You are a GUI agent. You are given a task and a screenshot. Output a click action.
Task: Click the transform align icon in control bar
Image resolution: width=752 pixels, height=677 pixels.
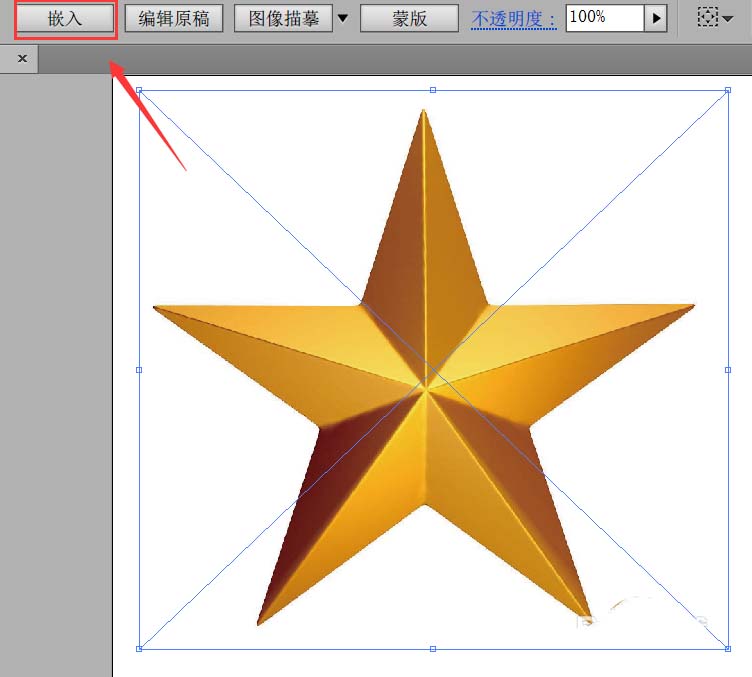pos(707,18)
